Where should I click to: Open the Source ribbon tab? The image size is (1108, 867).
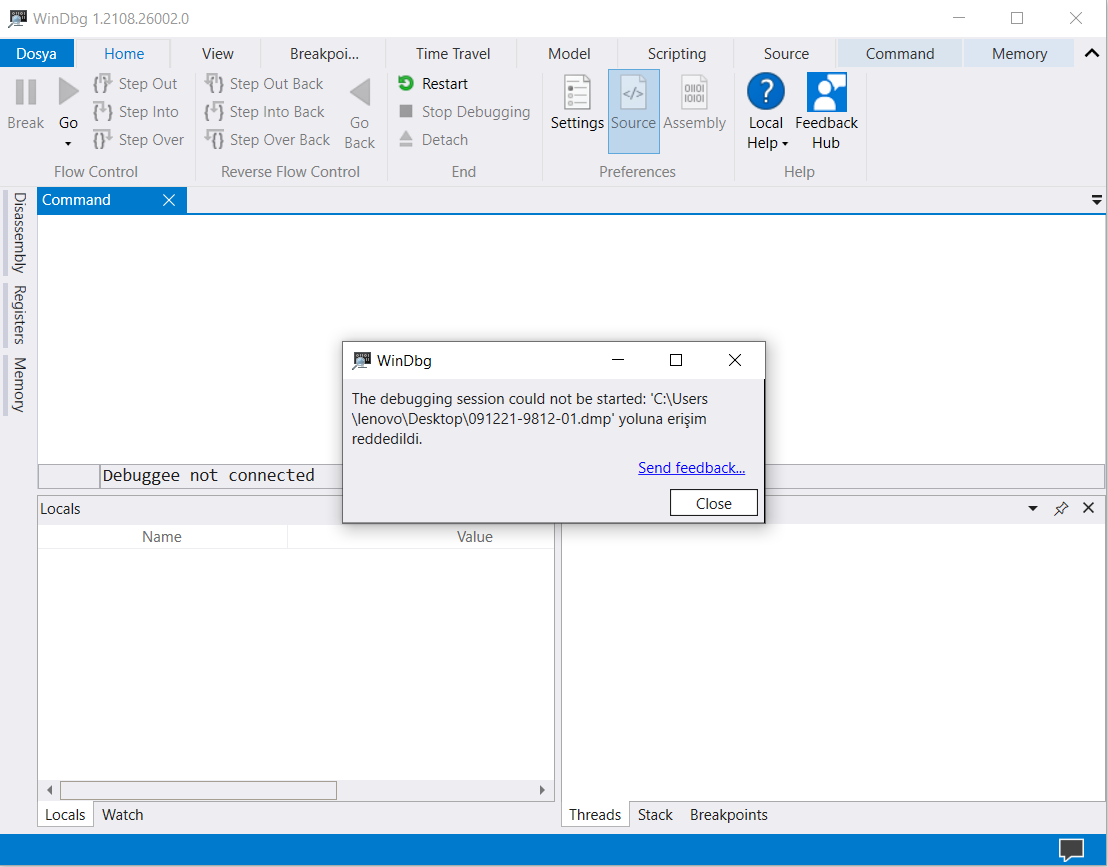tap(786, 54)
